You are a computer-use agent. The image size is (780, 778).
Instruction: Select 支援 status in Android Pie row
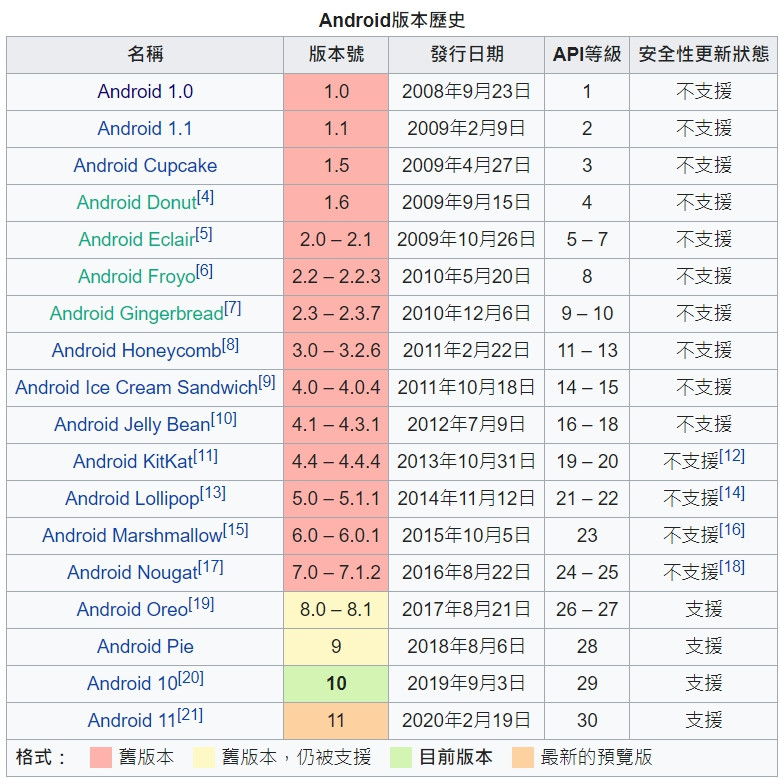[x=703, y=647]
